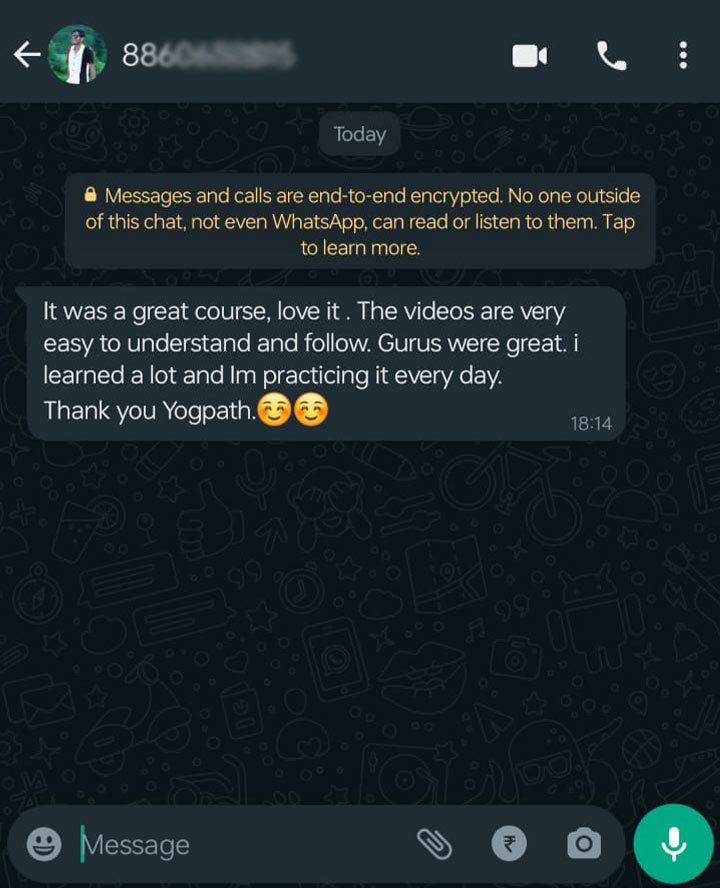Tap the contact phone number in header

(208, 56)
